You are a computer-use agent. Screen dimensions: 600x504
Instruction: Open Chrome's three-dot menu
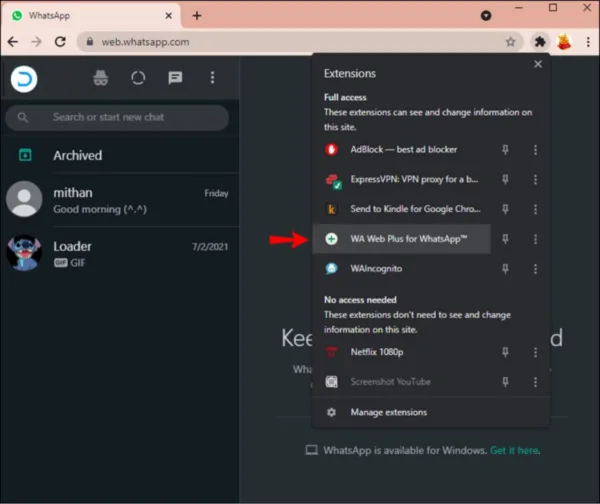click(x=588, y=42)
